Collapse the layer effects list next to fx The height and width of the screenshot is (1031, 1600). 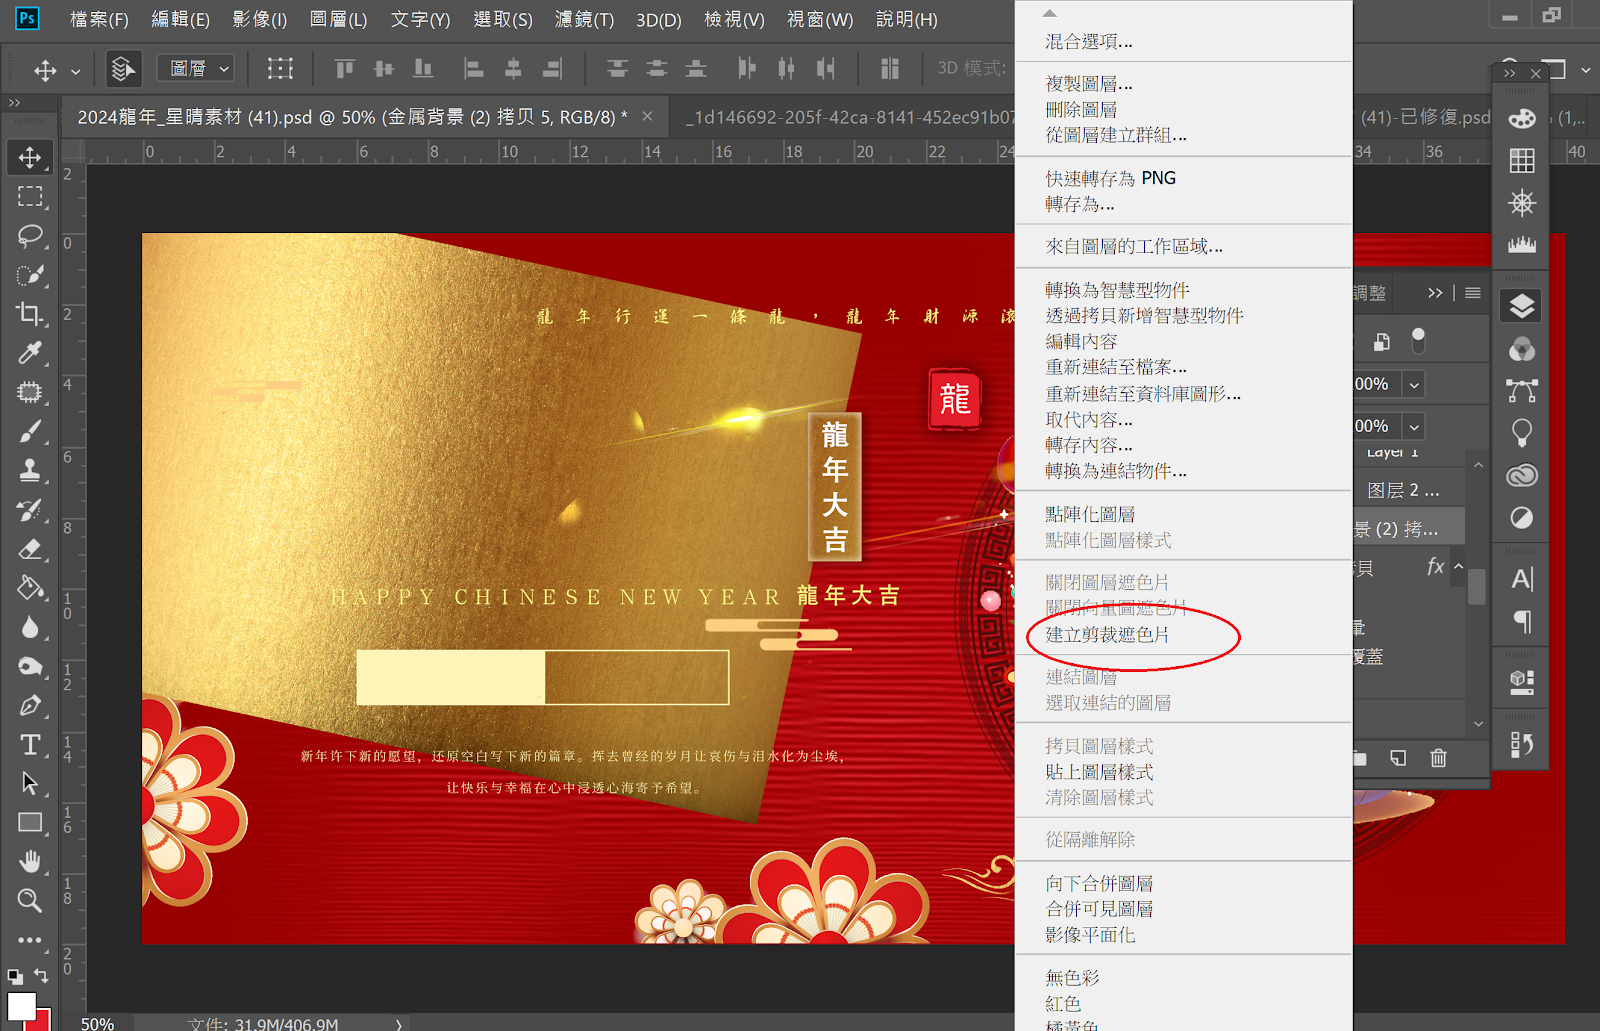click(1459, 567)
